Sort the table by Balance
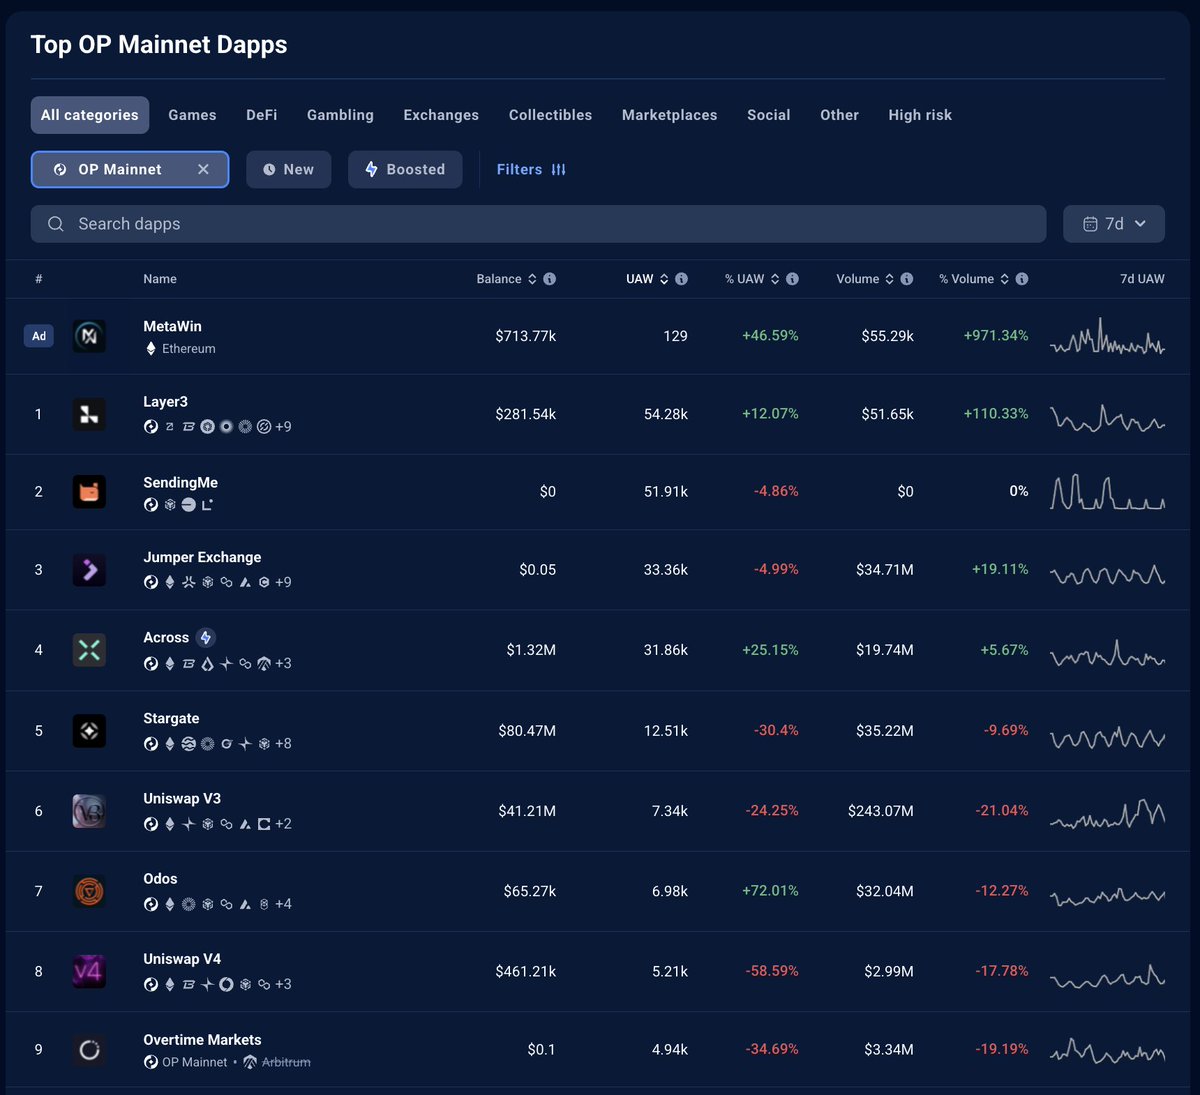 [x=507, y=279]
